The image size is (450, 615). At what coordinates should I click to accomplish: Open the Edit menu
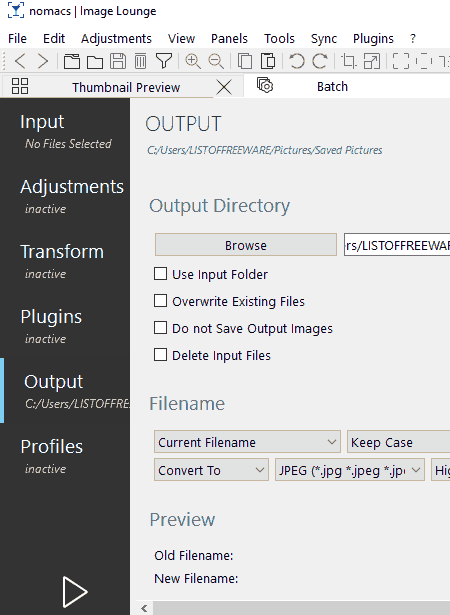coord(54,38)
